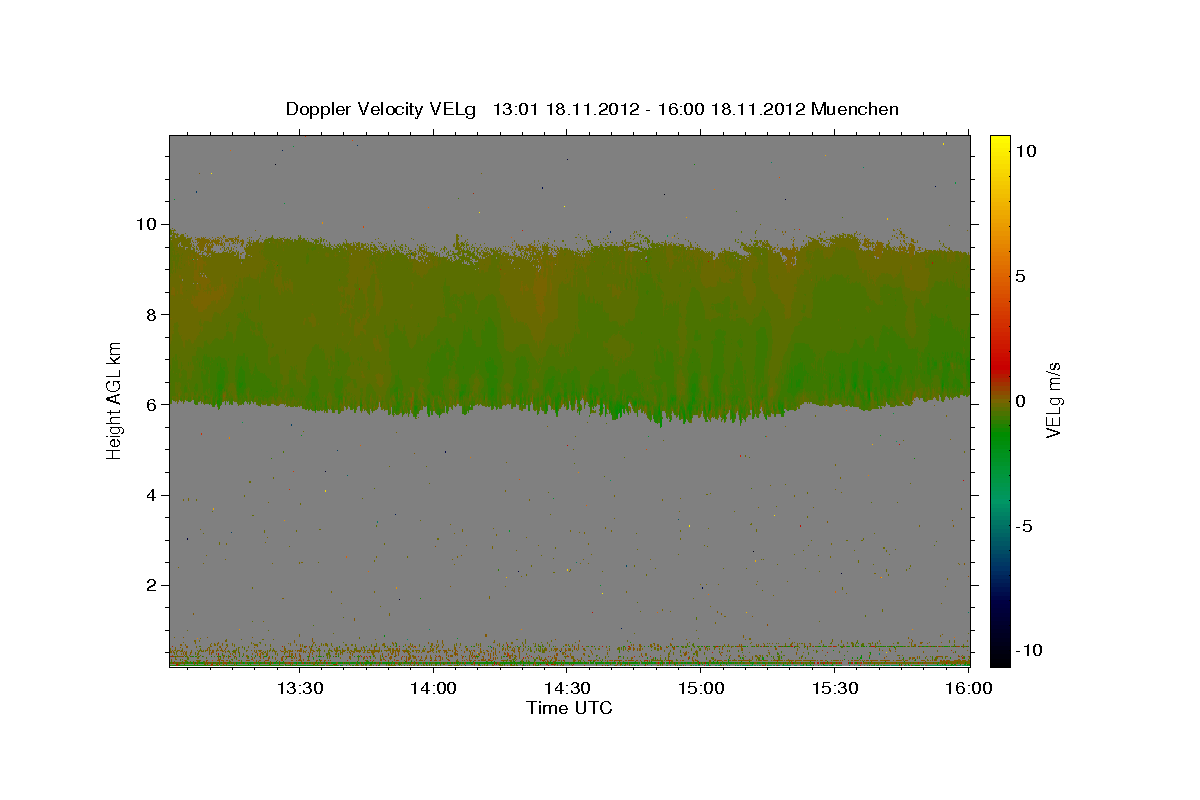Click the 15:00 time tick label
The image size is (1200, 800).
[x=702, y=688]
